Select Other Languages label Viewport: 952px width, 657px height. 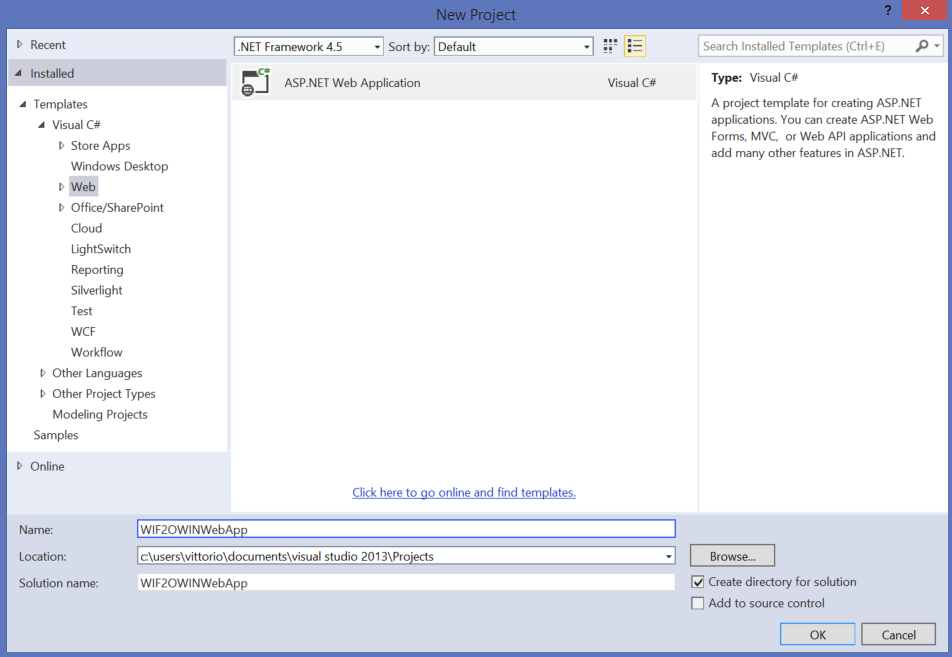pos(97,373)
